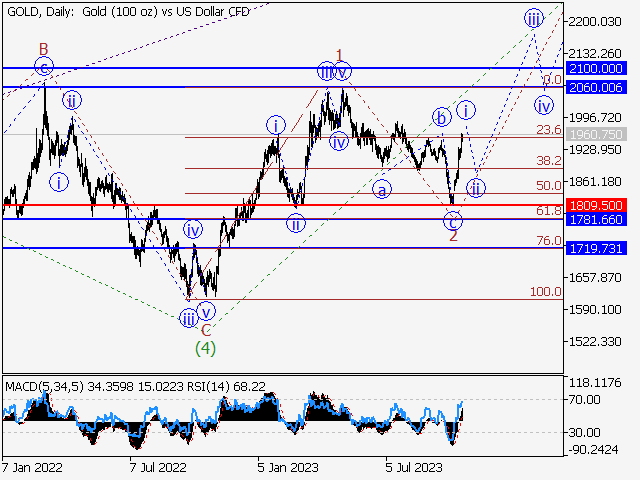Screen dimensions: 640x480
Task: Click the 5 Jan 2023 date label
Action: pos(288,467)
